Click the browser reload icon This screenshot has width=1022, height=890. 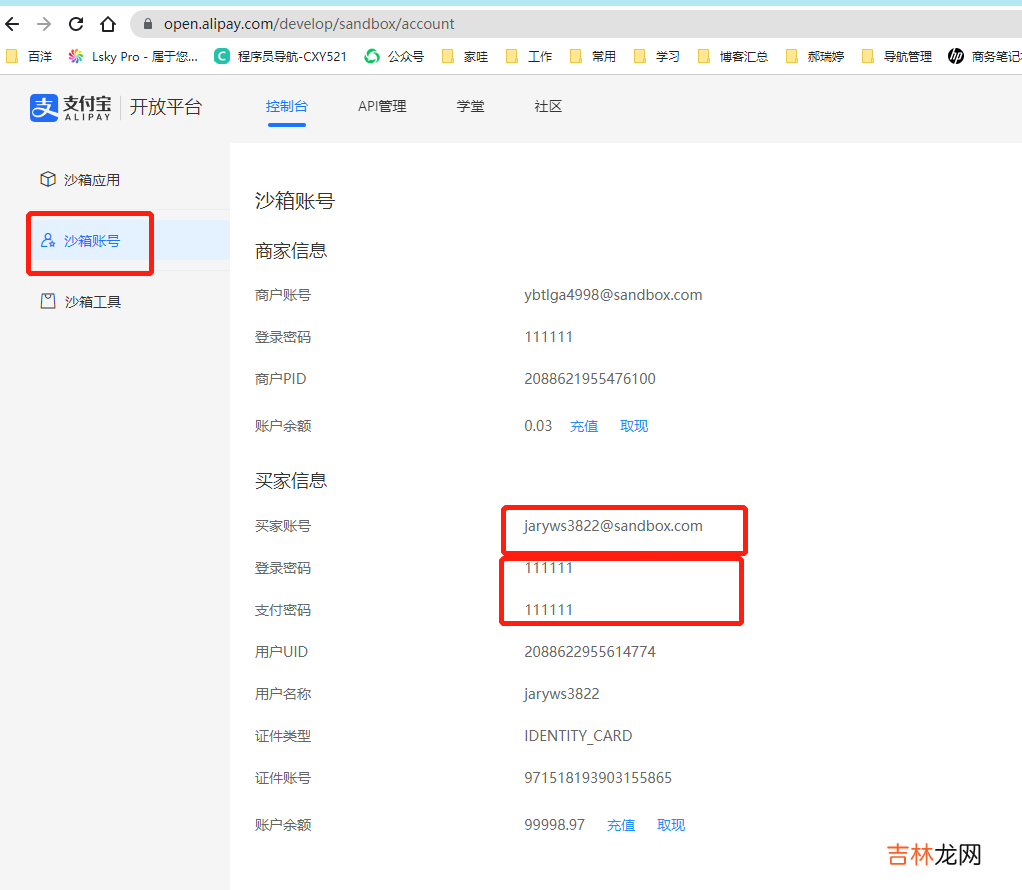point(76,24)
